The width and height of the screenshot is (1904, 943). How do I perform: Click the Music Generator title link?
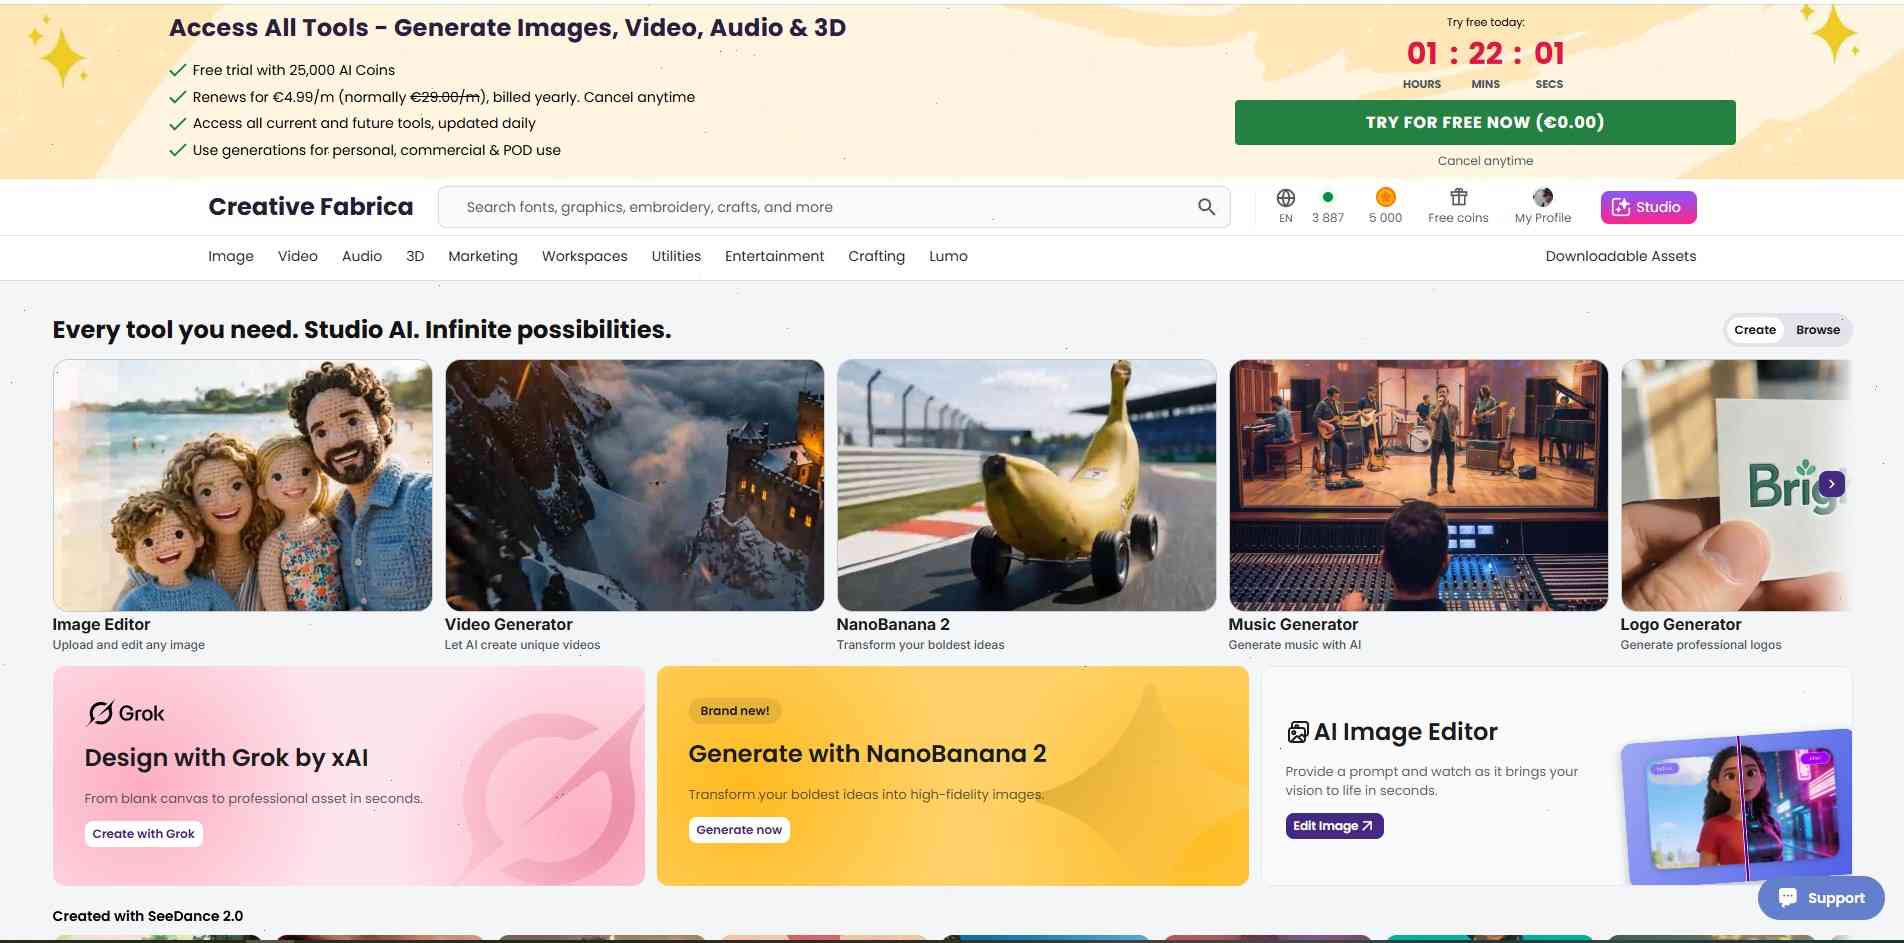pyautogui.click(x=1293, y=624)
